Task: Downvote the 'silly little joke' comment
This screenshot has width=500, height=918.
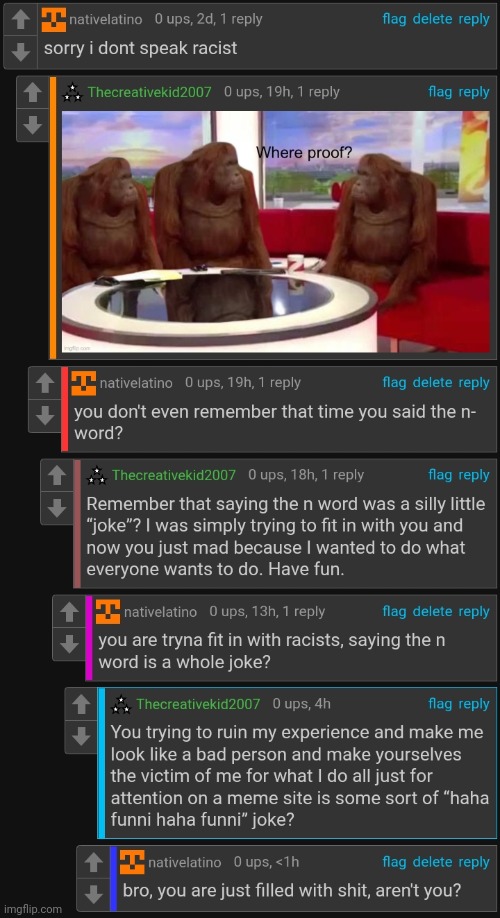Action: click(57, 508)
